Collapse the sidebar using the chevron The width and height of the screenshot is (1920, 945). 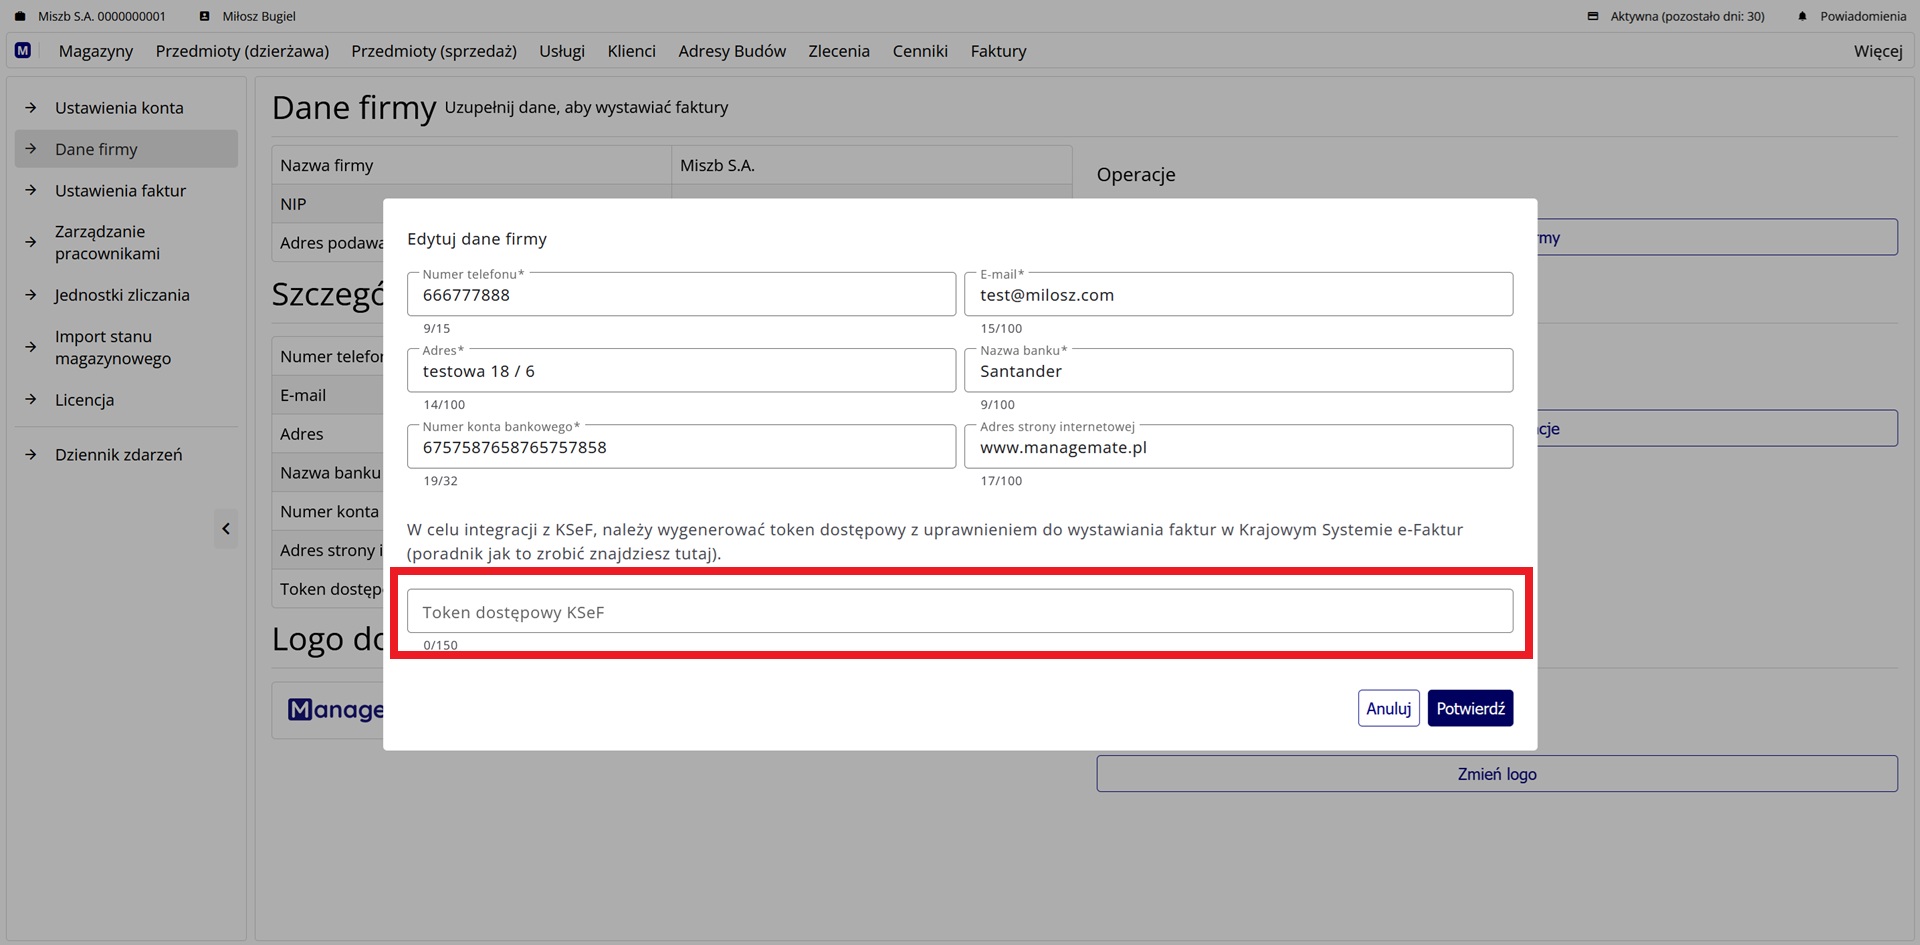point(226,528)
